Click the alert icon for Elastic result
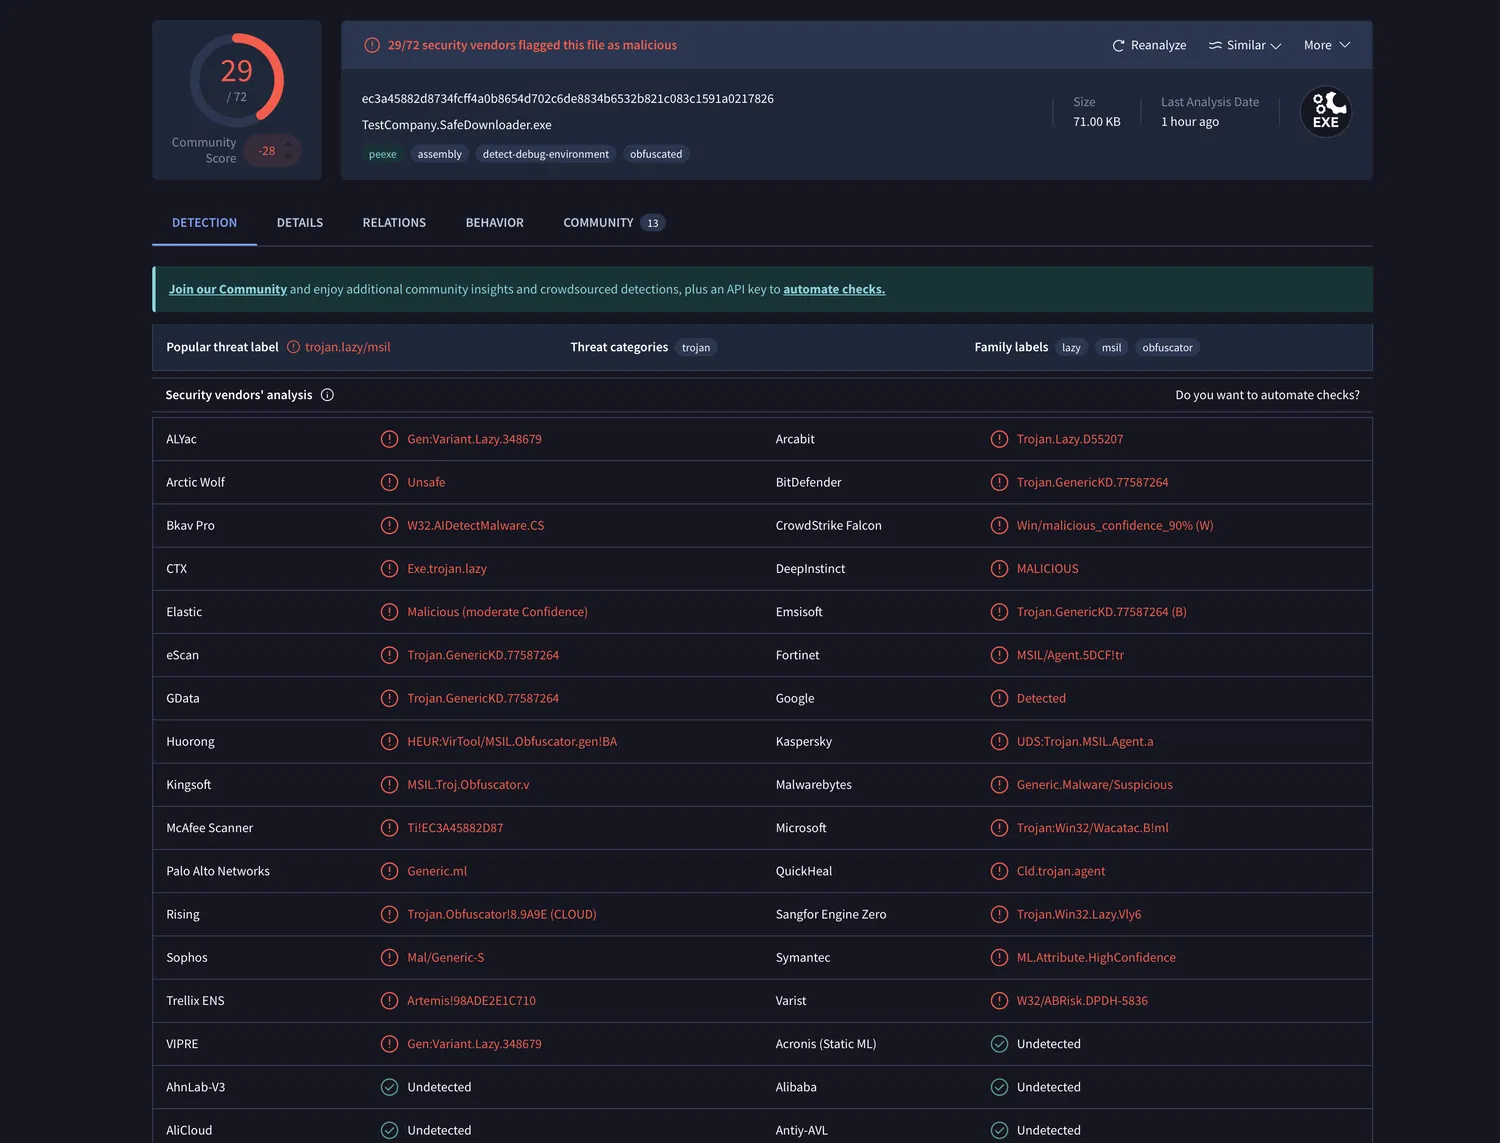 [x=390, y=612]
